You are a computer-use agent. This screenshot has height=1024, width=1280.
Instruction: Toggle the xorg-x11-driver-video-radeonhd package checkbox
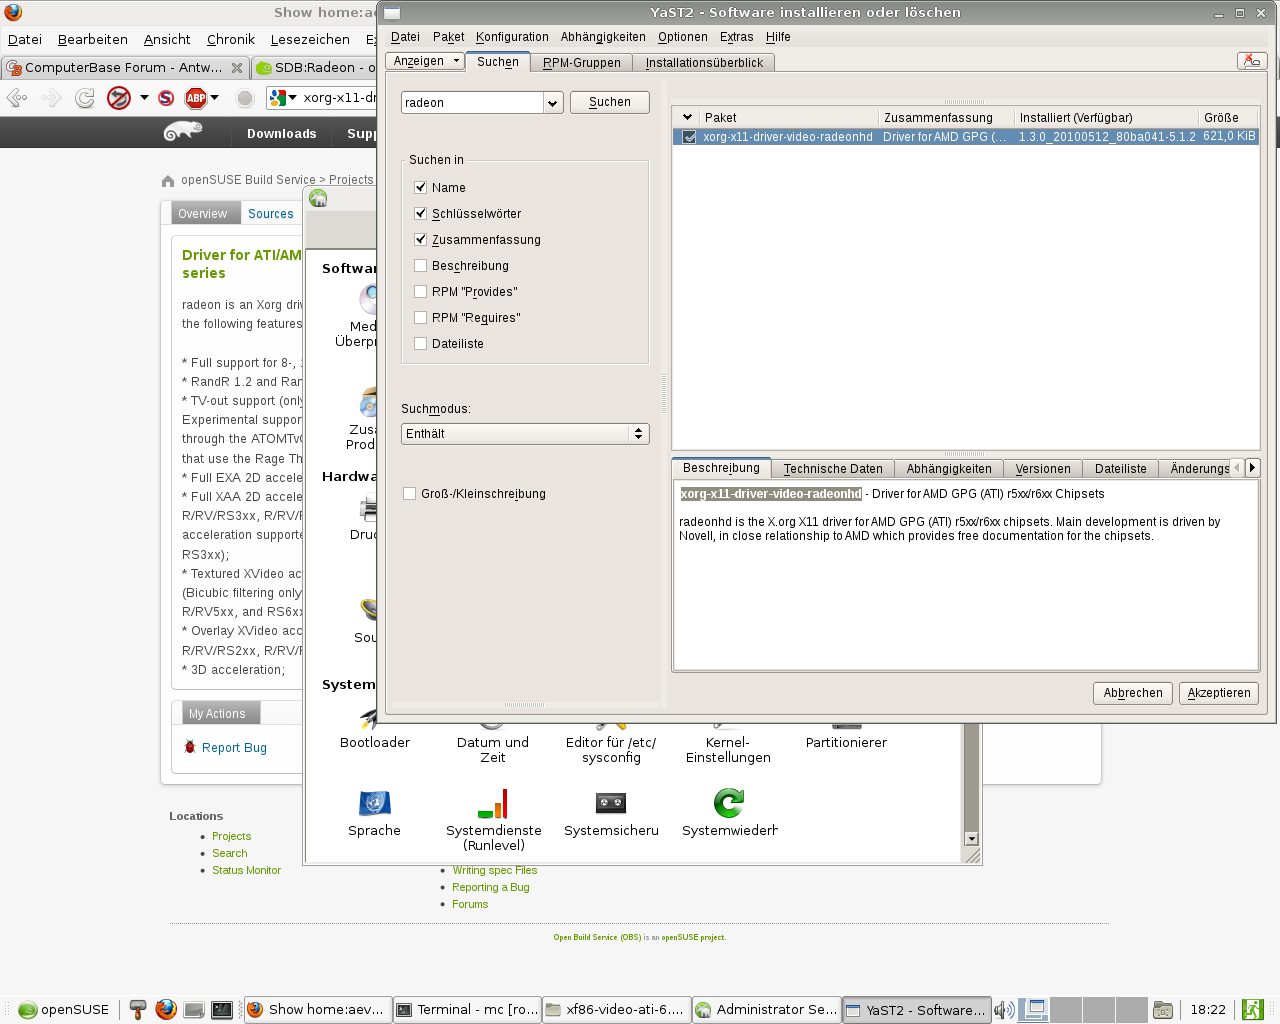(689, 137)
